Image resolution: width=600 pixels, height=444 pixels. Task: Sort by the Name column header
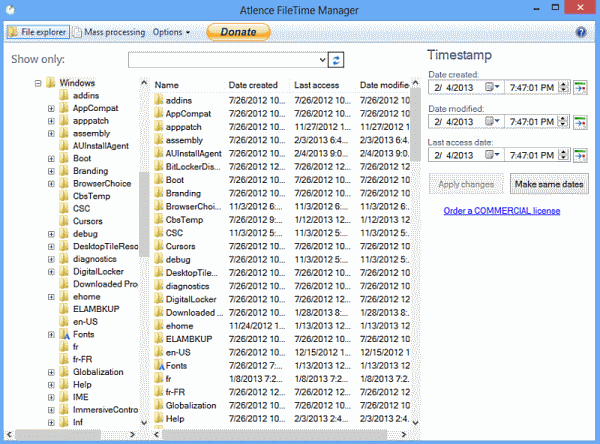pyautogui.click(x=187, y=85)
